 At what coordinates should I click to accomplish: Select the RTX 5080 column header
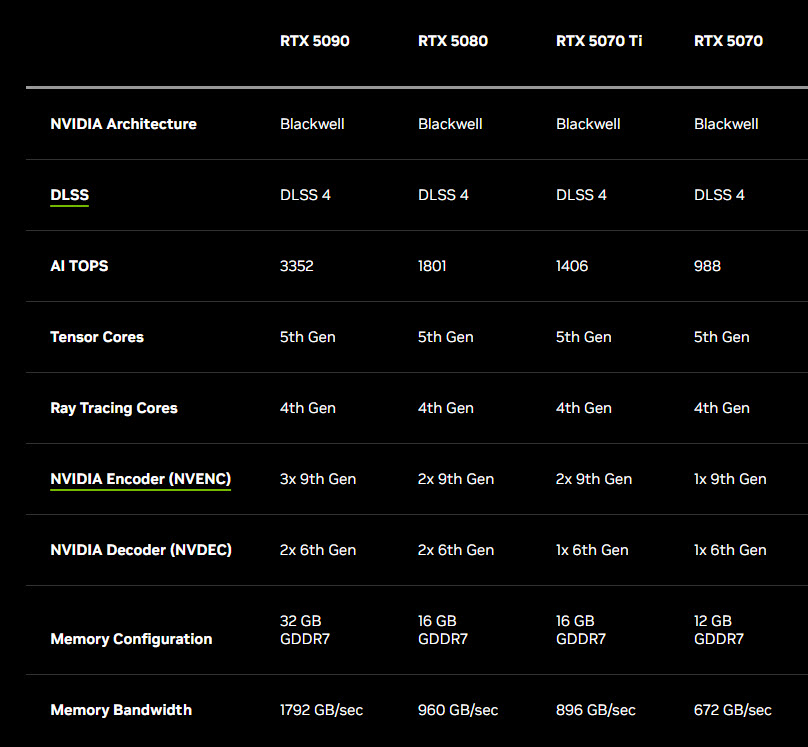(452, 41)
